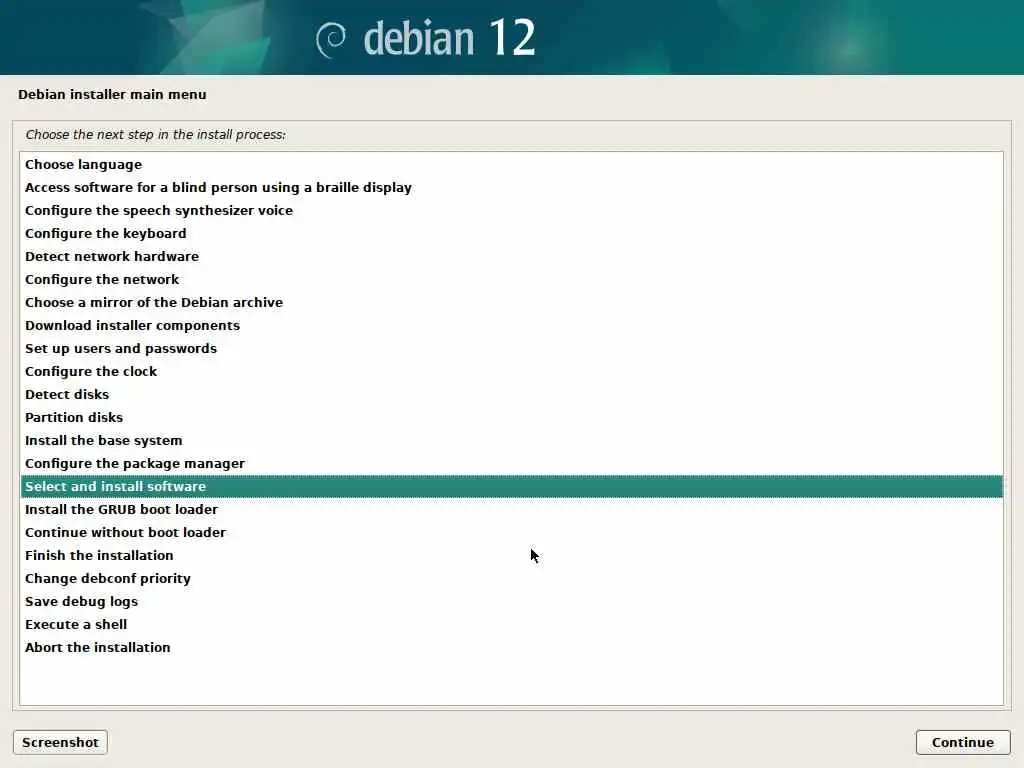Choose 'Configure the clock' entry
The width and height of the screenshot is (1024, 768).
click(x=511, y=371)
